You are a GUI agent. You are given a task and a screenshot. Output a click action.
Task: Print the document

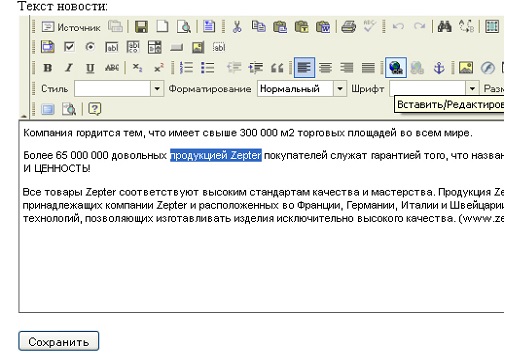(x=349, y=27)
